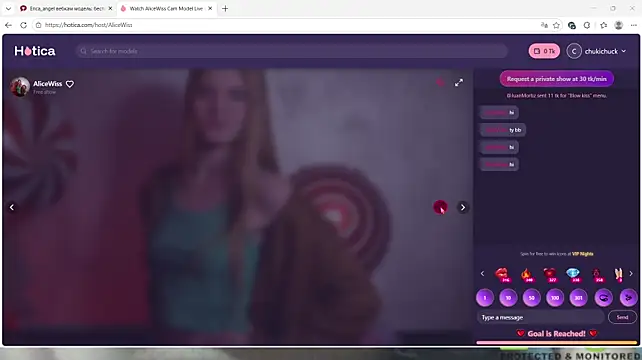Open the browser extension icon with badge
The image size is (642, 360).
pyautogui.click(x=572, y=25)
